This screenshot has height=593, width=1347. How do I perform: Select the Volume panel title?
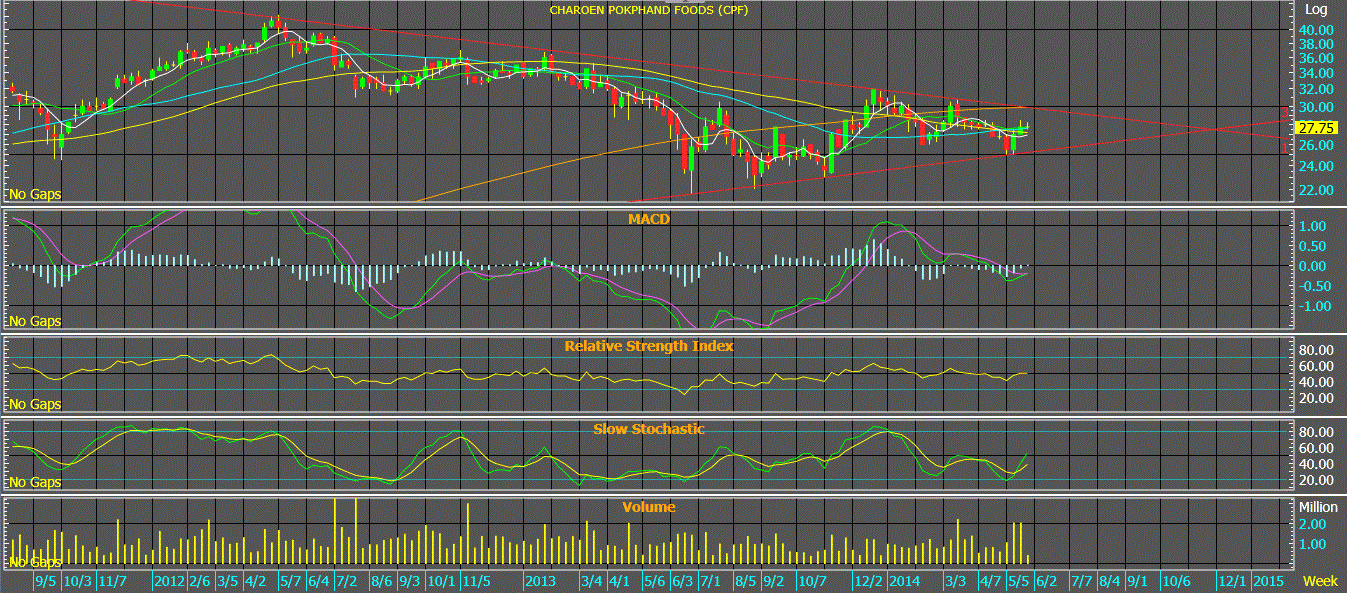point(648,507)
